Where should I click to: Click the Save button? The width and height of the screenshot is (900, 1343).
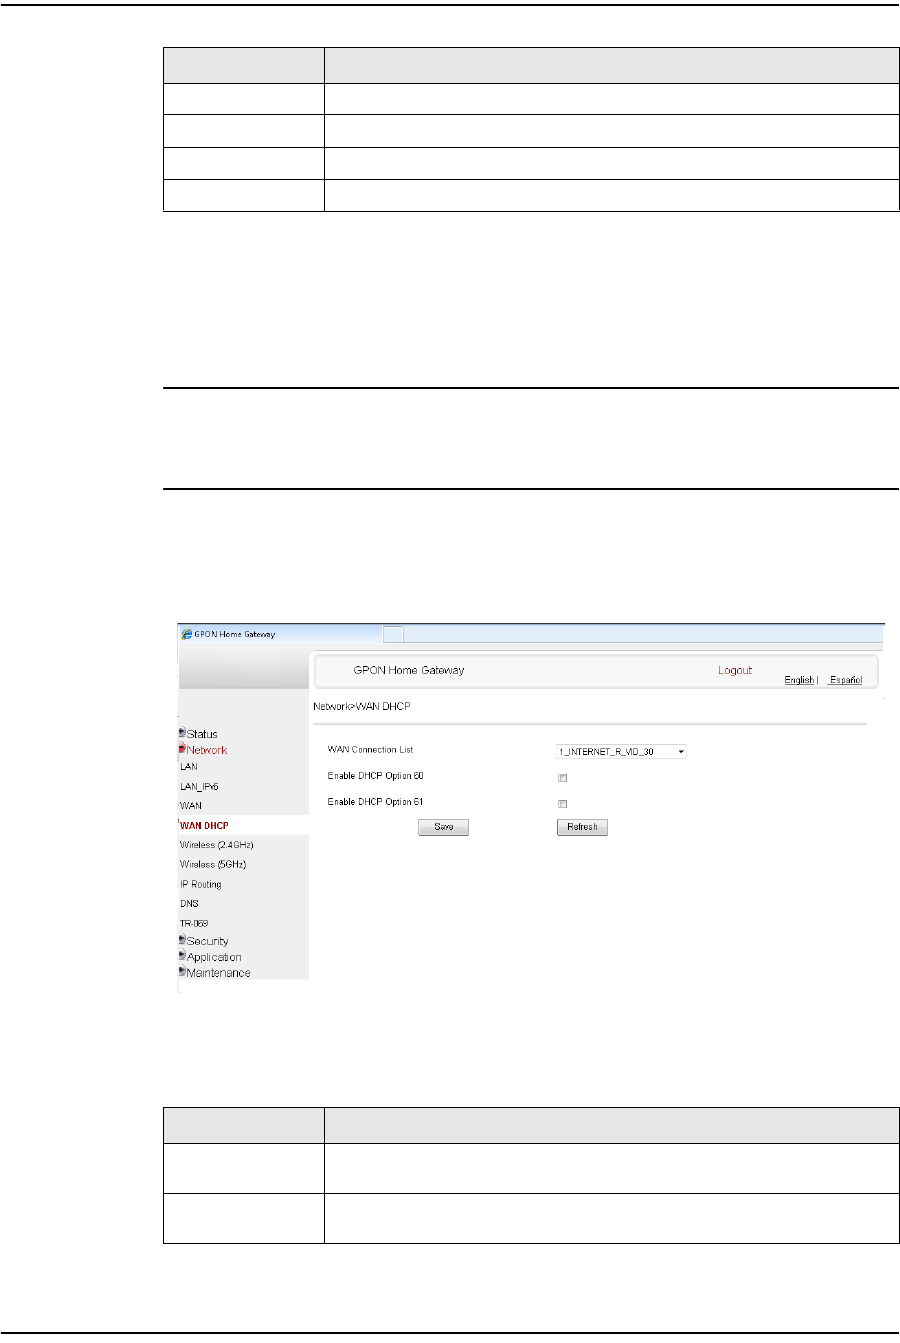[x=443, y=827]
